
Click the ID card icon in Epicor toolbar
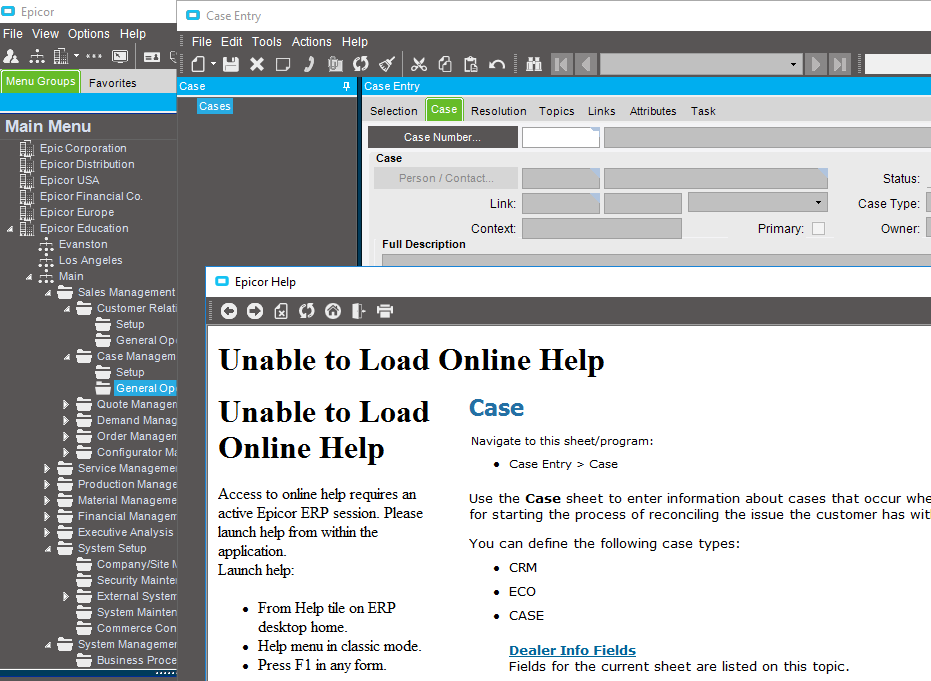(x=152, y=57)
